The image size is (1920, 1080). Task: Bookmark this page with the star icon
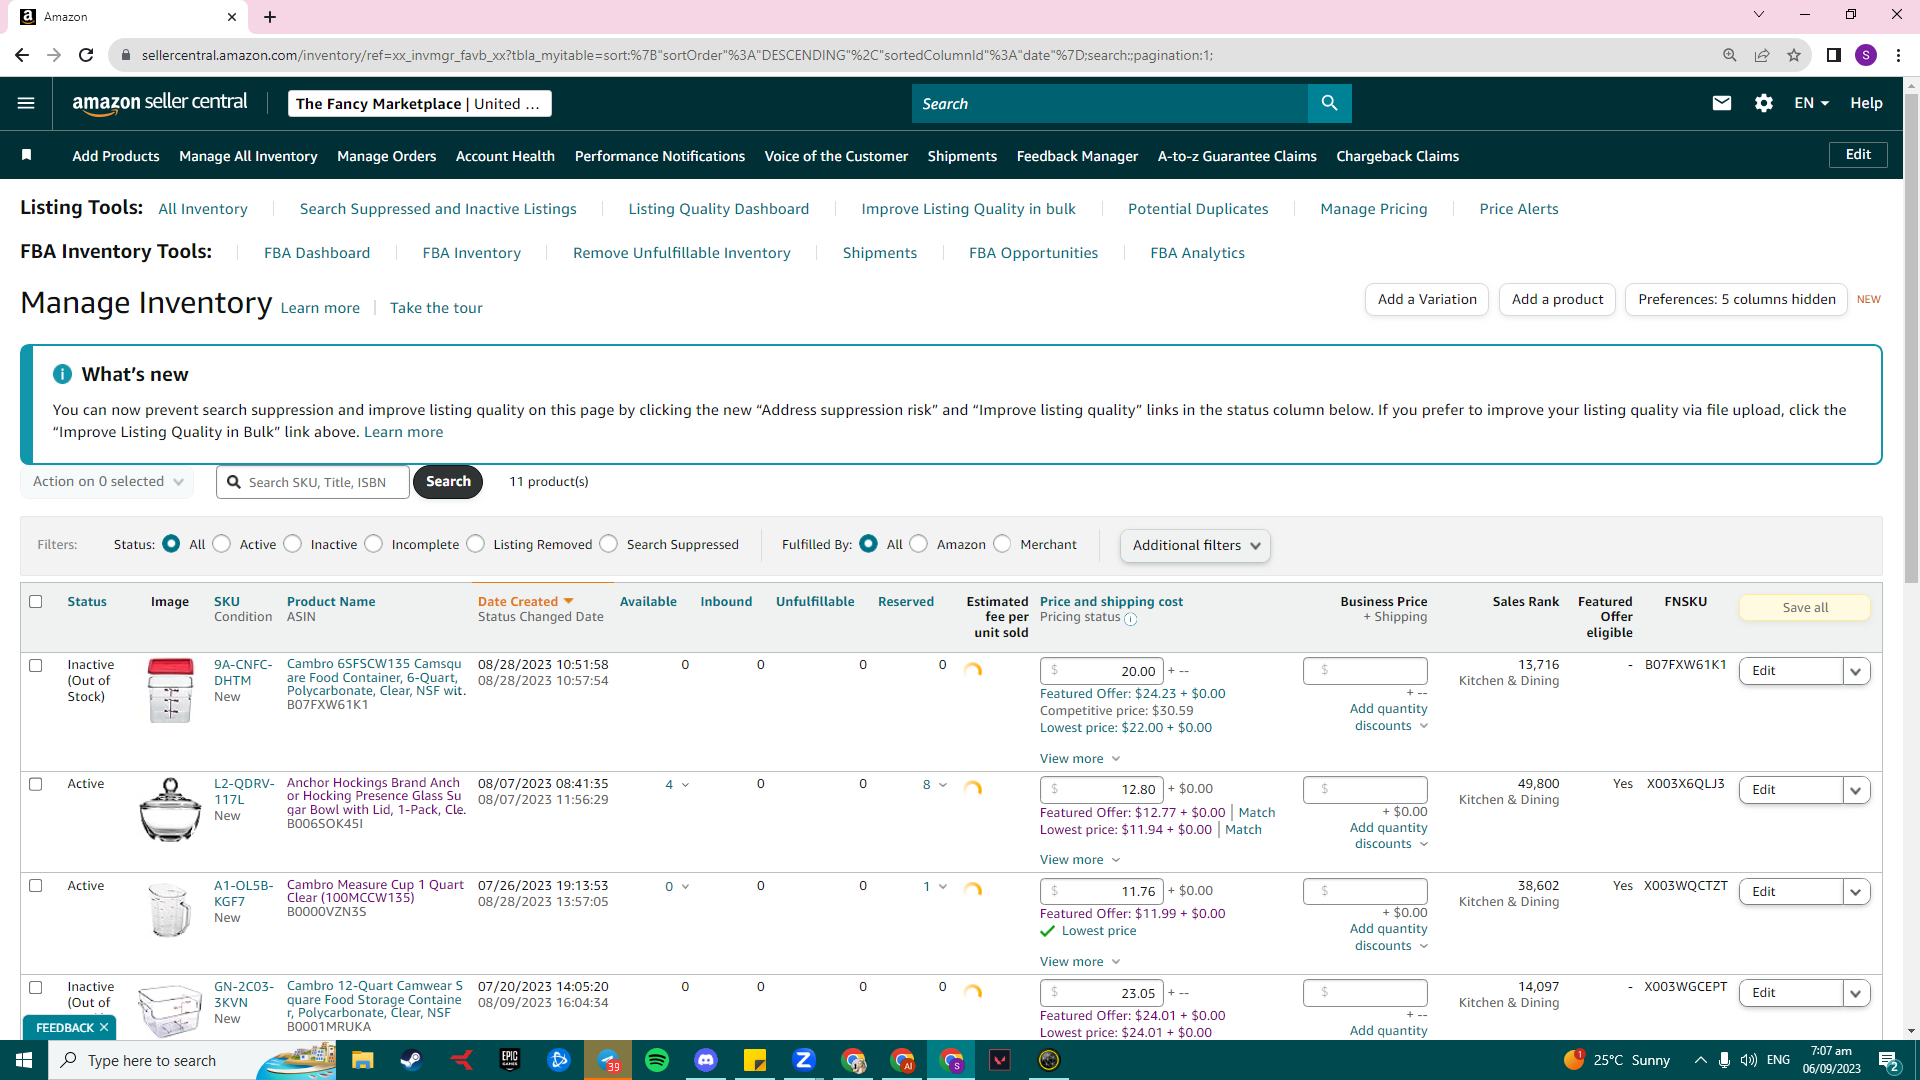coord(1794,55)
